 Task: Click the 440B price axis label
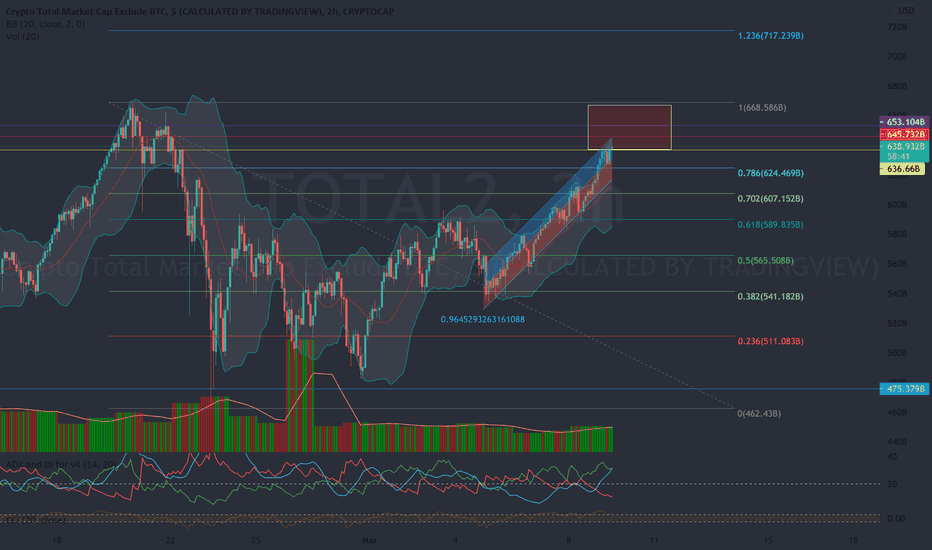(897, 442)
